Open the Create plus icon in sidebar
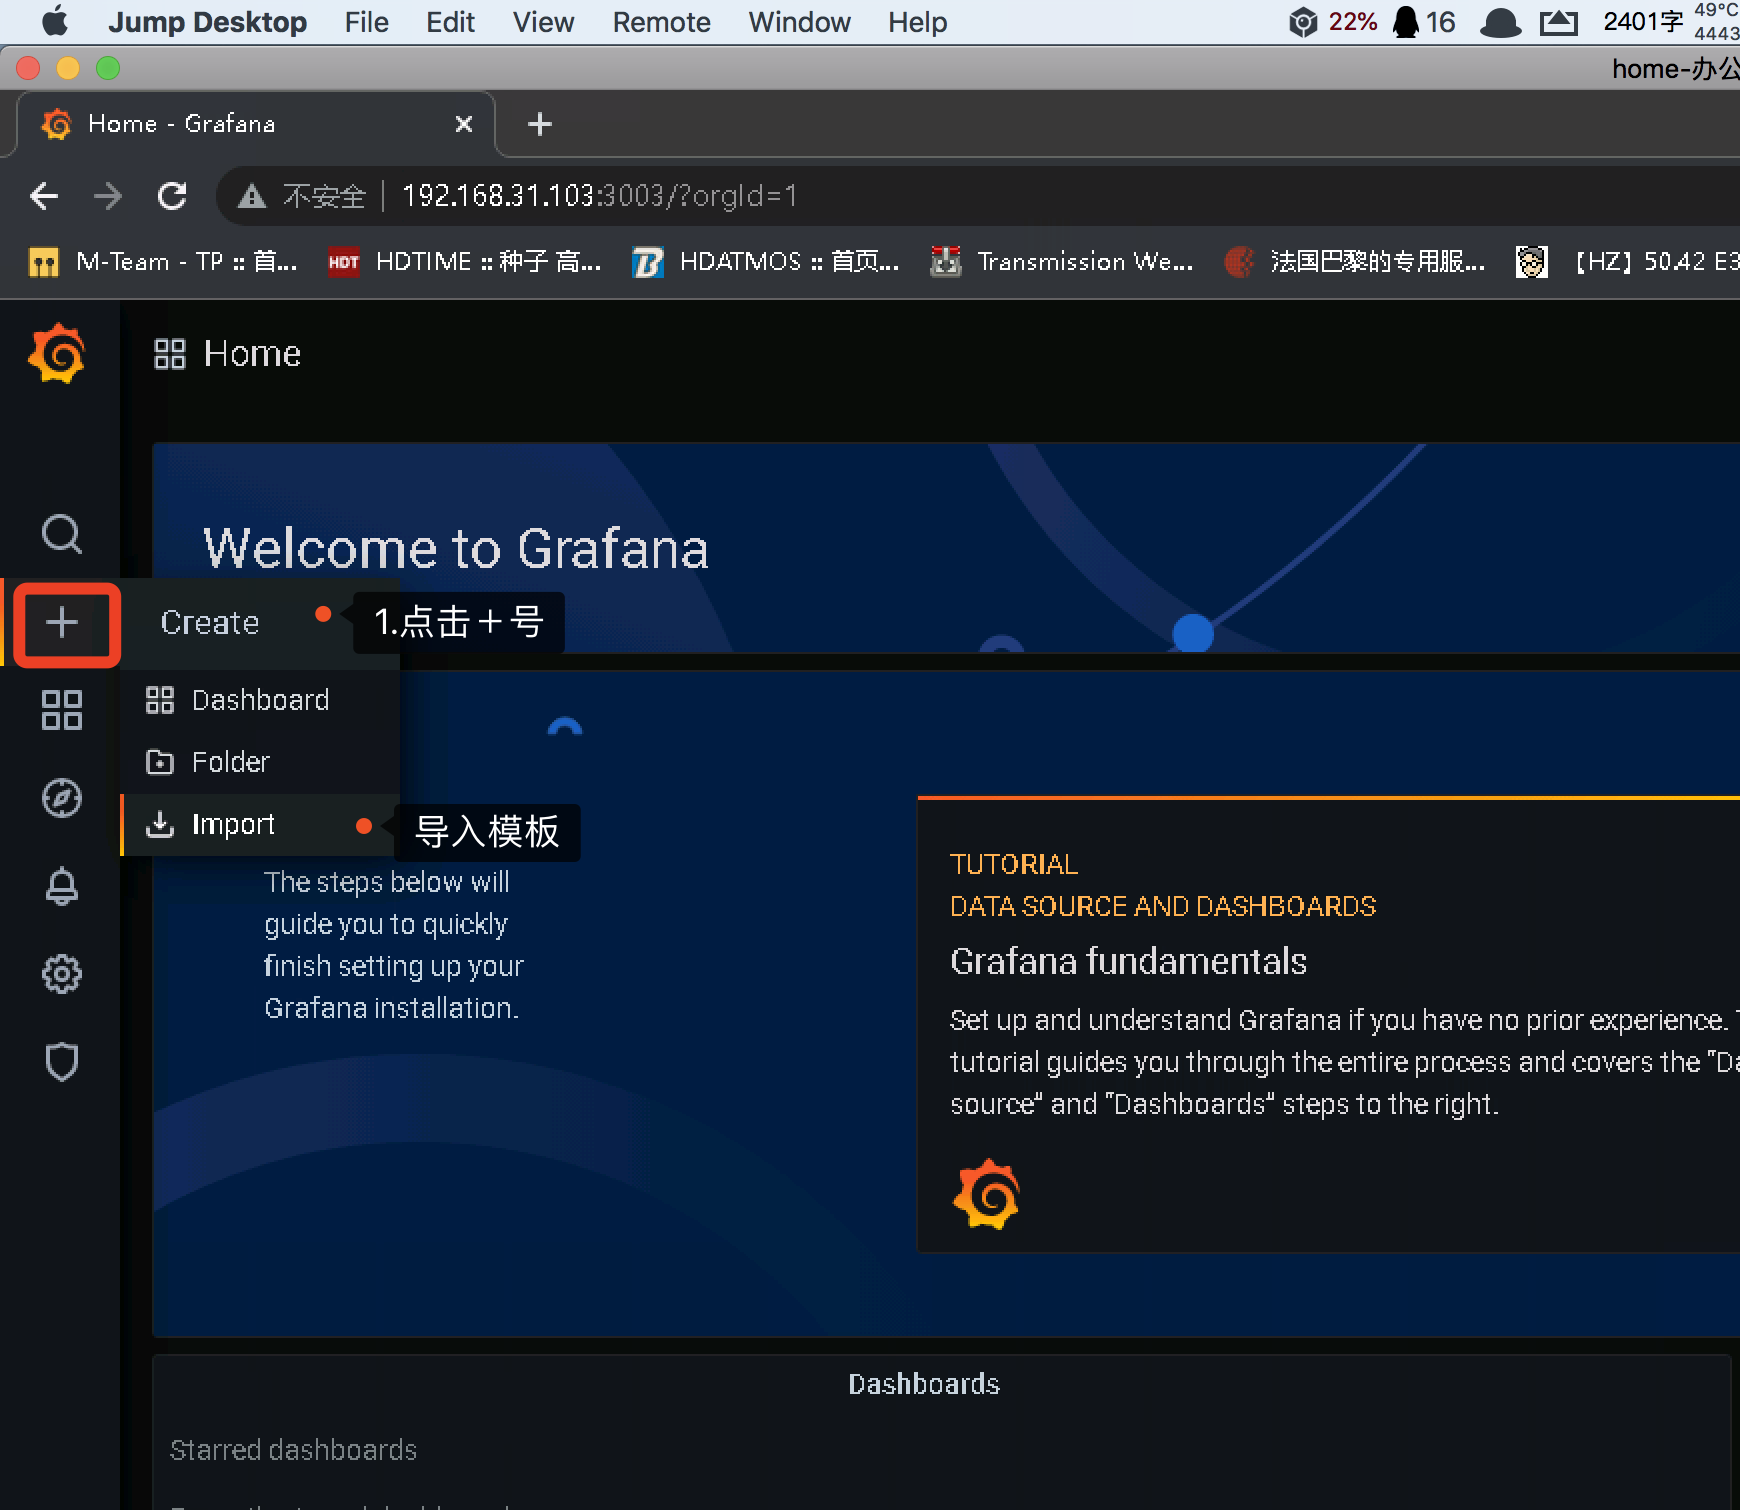1740x1510 pixels. (62, 622)
